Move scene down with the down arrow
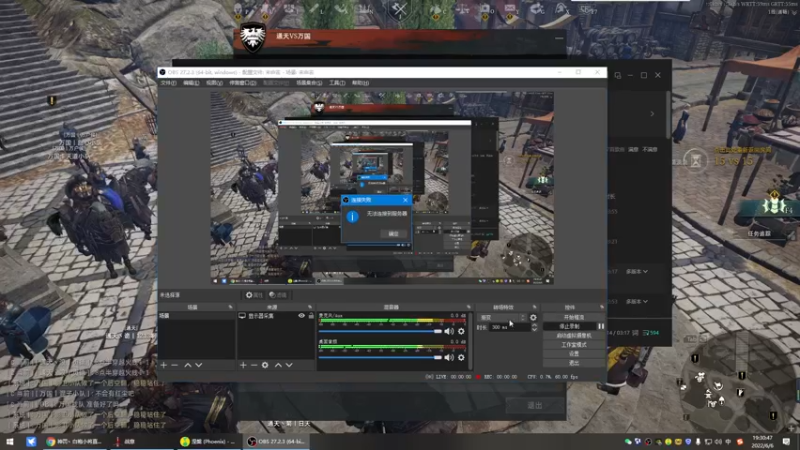 pos(198,365)
